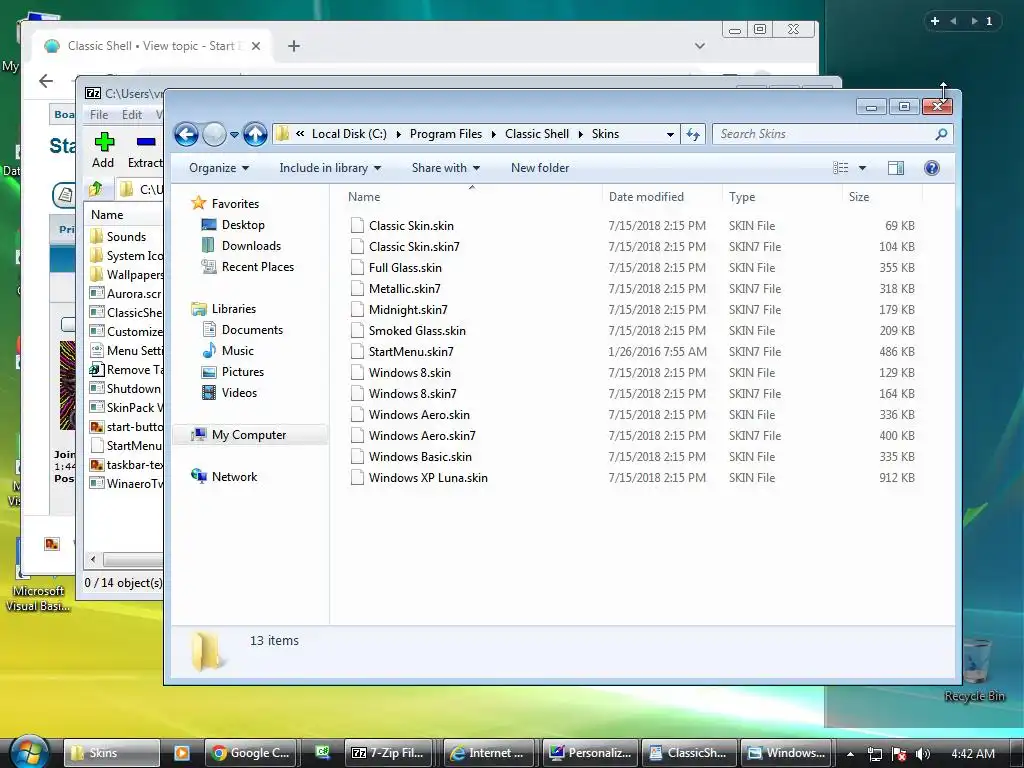Create a New folder
This screenshot has height=768, width=1024.
(540, 168)
